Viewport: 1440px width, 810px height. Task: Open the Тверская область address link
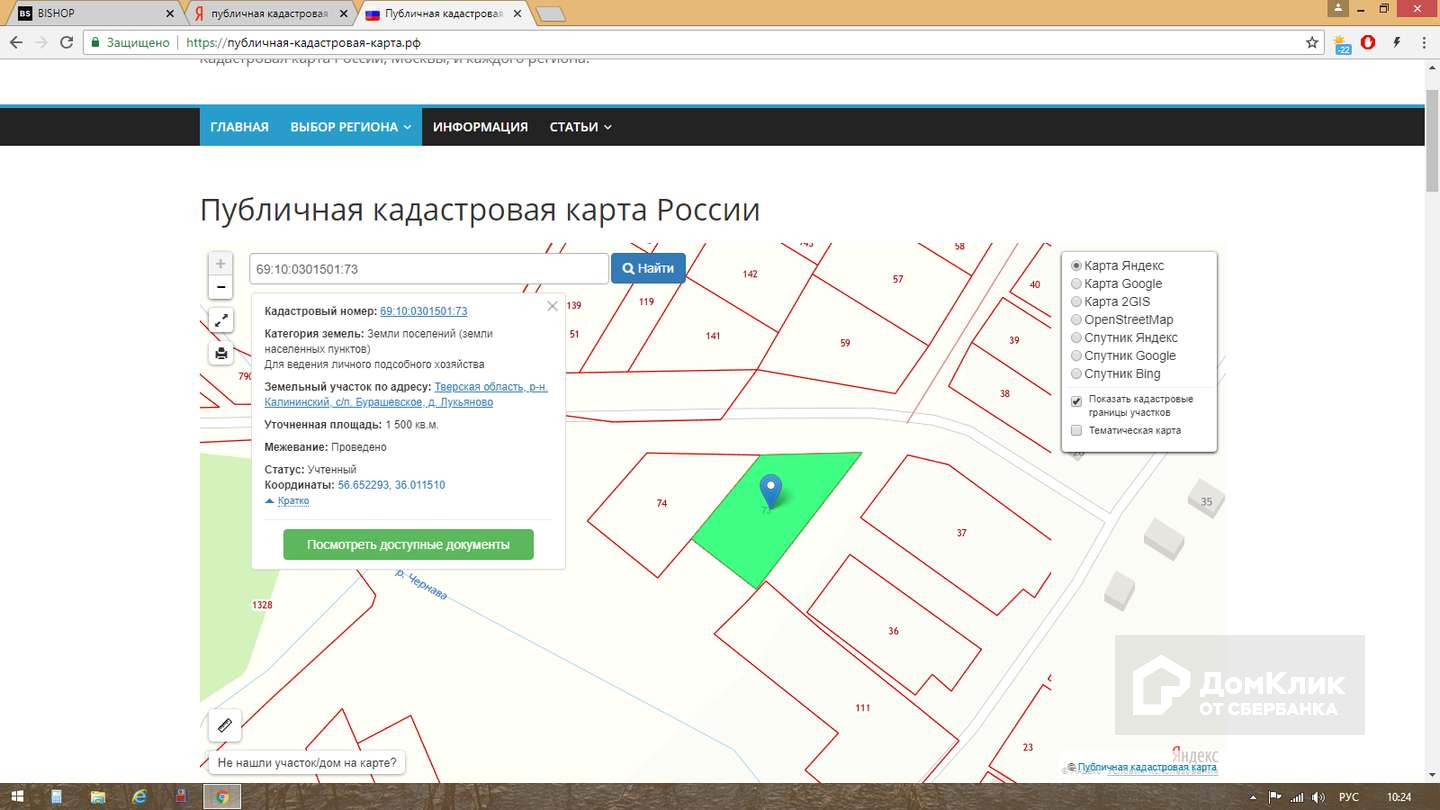click(406, 394)
